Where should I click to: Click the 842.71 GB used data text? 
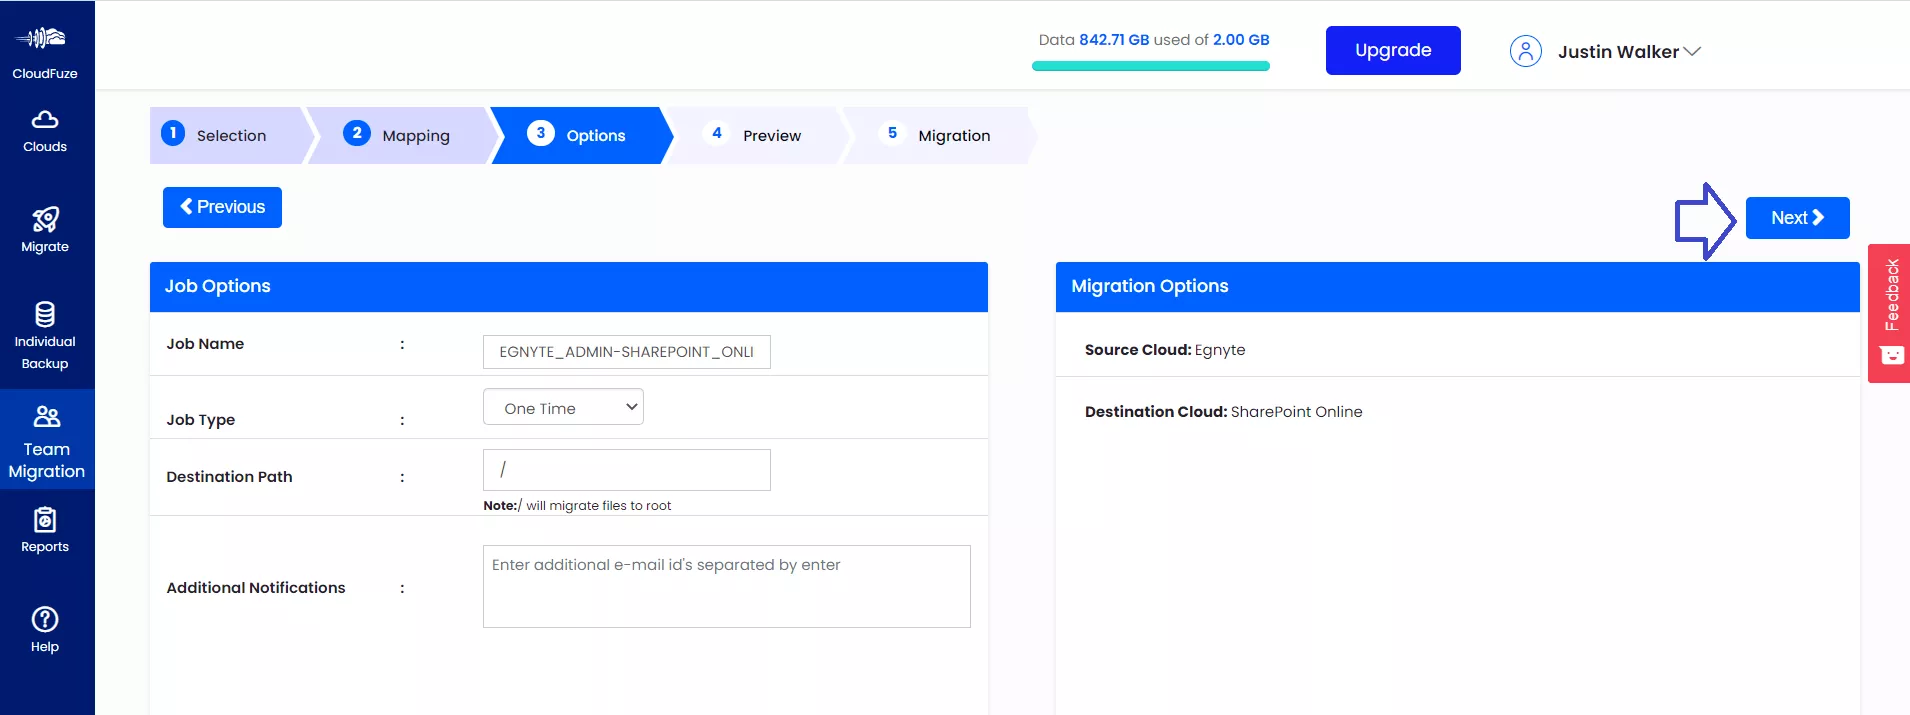[x=1114, y=40]
